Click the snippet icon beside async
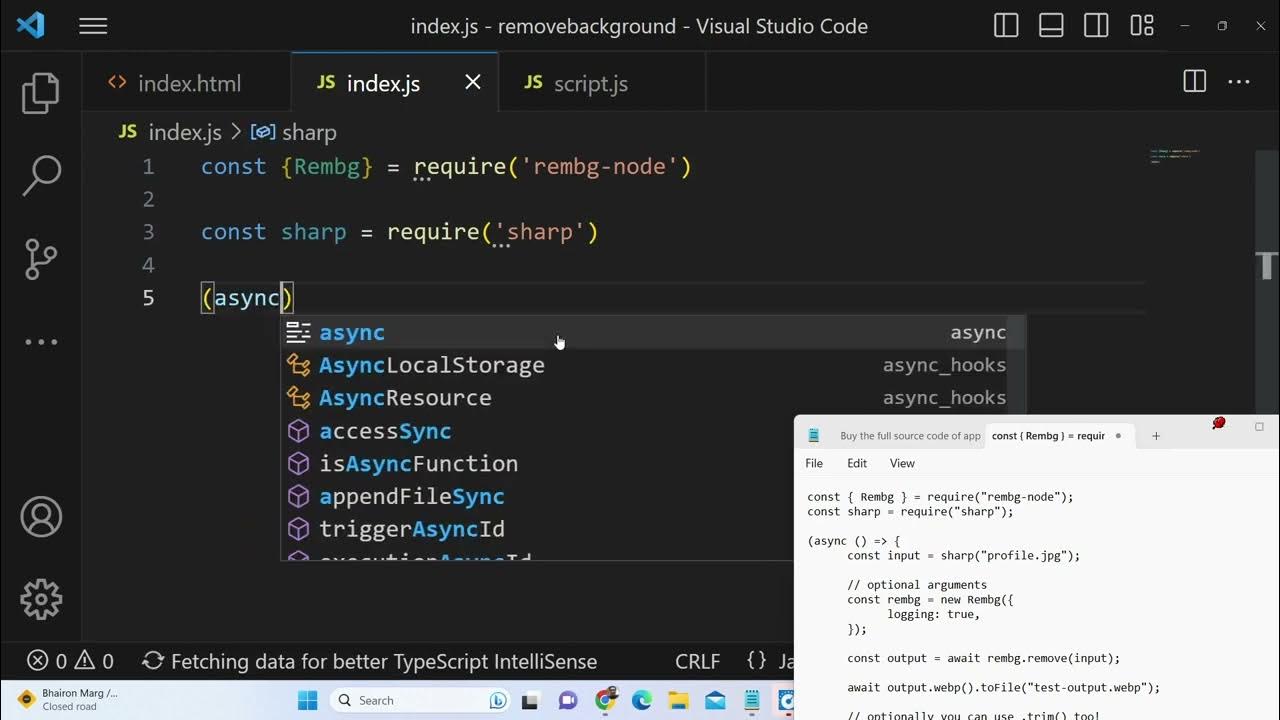 pos(298,333)
